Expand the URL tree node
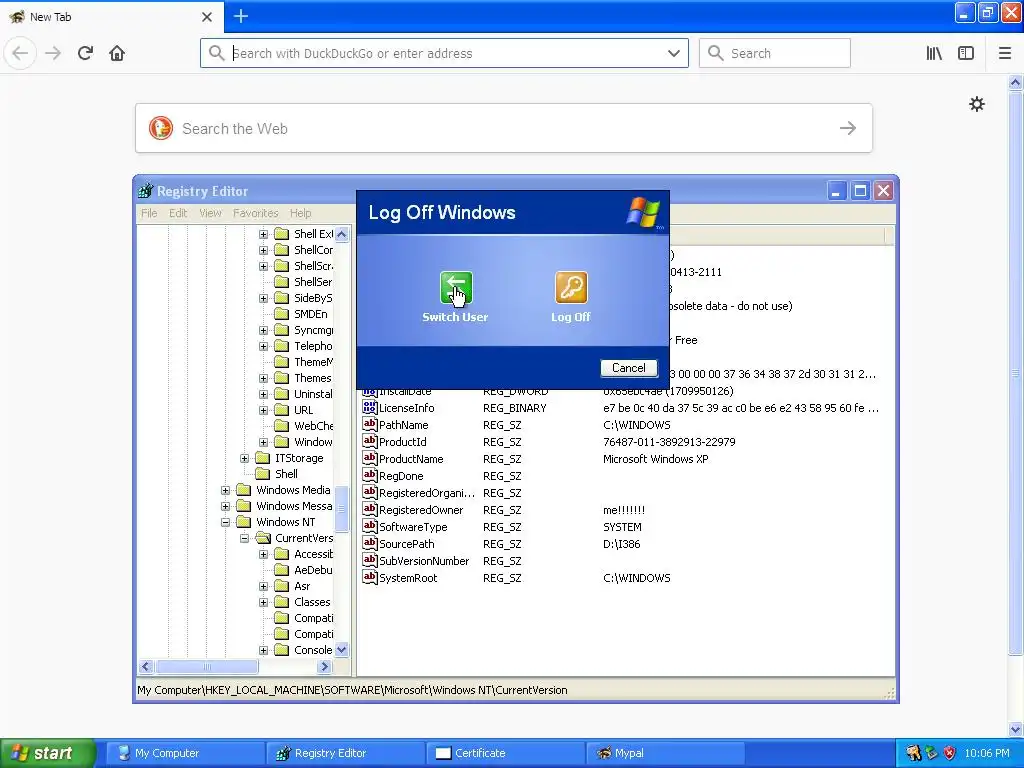The width and height of the screenshot is (1024, 768). pyautogui.click(x=263, y=410)
